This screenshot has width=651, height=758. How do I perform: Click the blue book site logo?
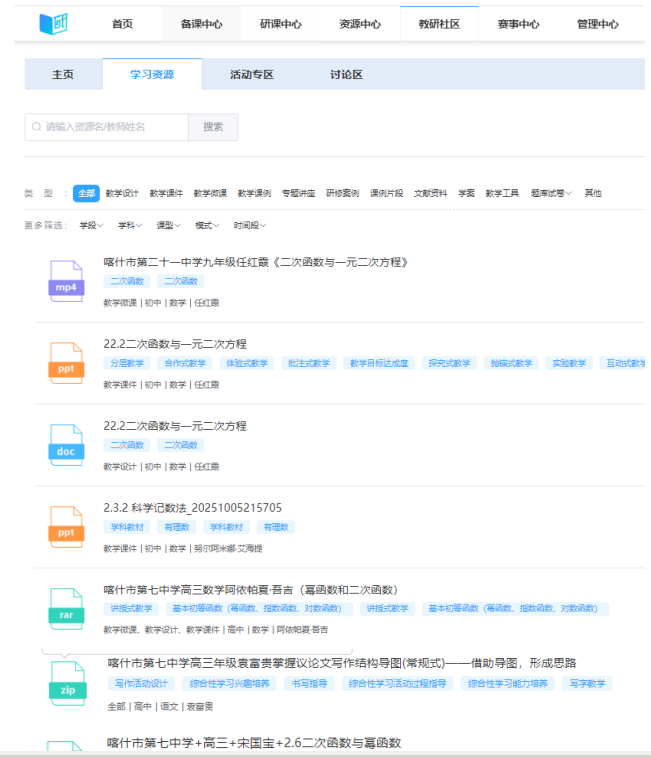click(x=53, y=23)
